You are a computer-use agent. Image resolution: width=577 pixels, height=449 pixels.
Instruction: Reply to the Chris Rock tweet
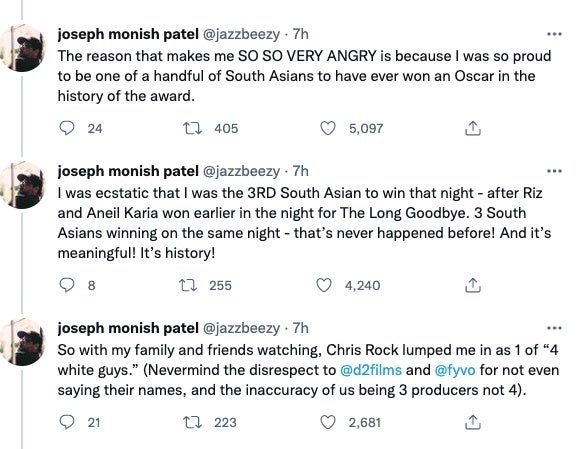point(67,422)
